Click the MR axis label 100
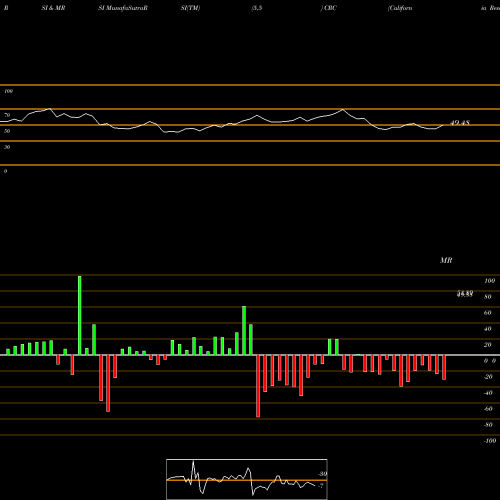Viewport: 500px width, 500px height. point(489,281)
